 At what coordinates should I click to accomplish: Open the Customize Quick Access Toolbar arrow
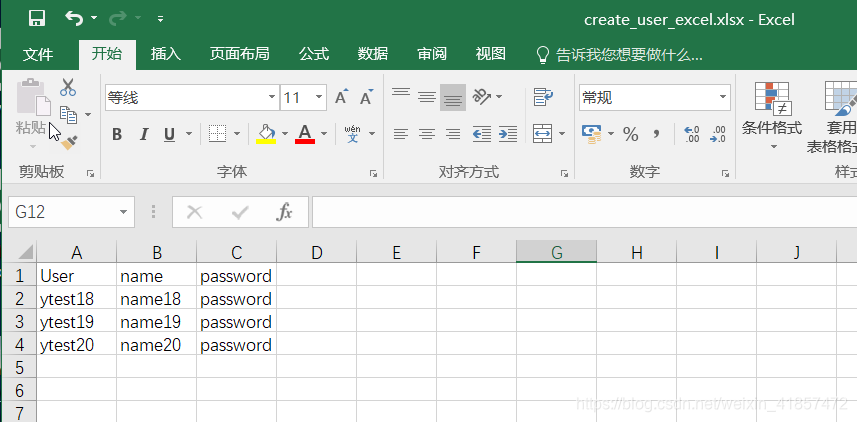pyautogui.click(x=160, y=19)
